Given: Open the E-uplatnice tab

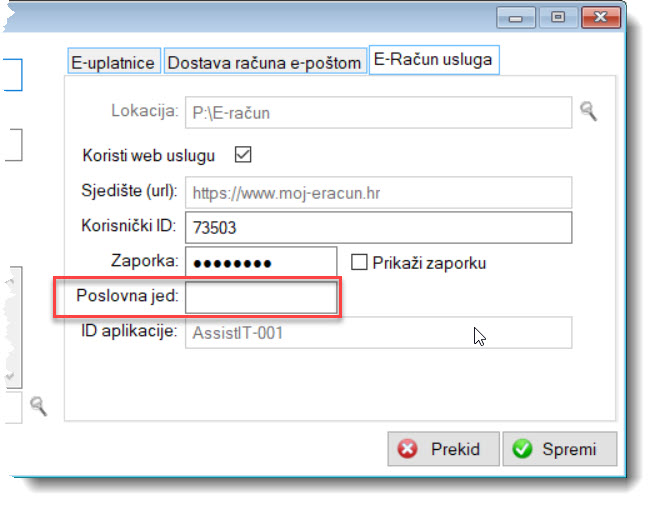Looking at the screenshot, I should (x=113, y=62).
